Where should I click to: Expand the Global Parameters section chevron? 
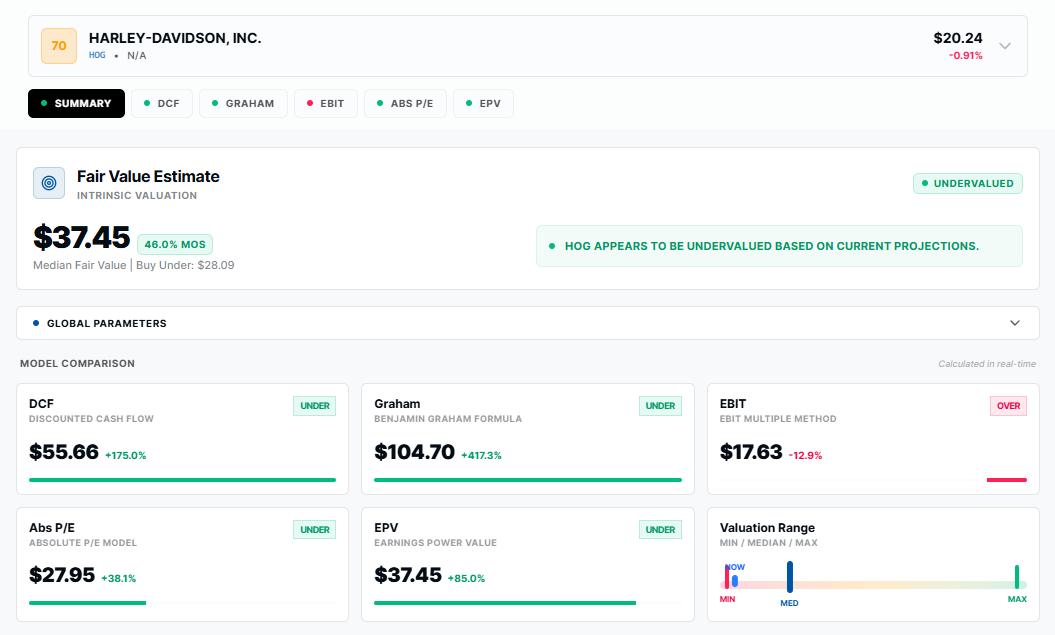[x=1015, y=323]
